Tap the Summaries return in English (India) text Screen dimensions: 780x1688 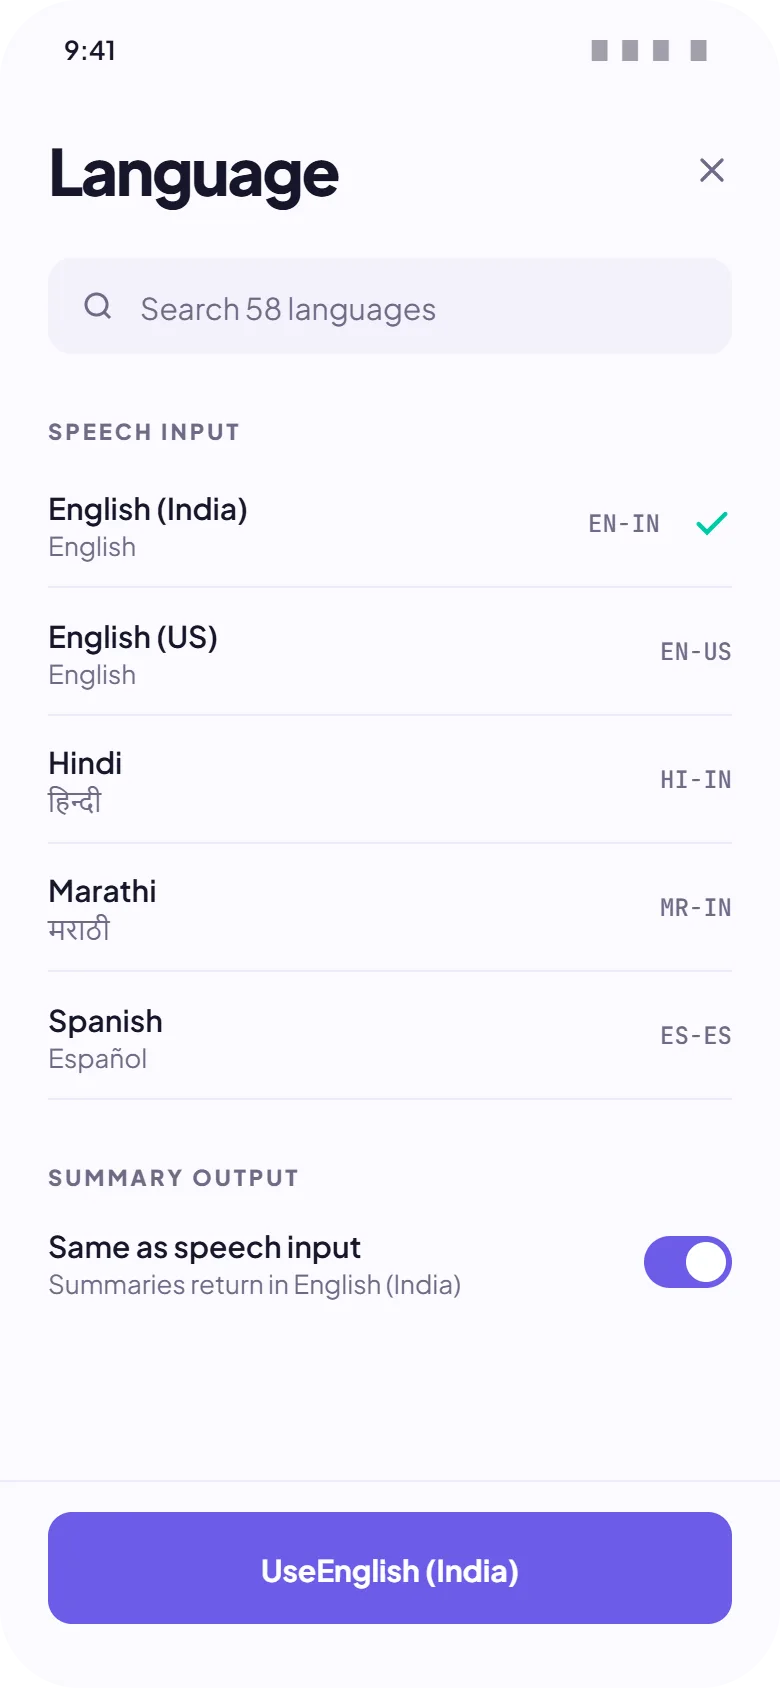point(255,1285)
